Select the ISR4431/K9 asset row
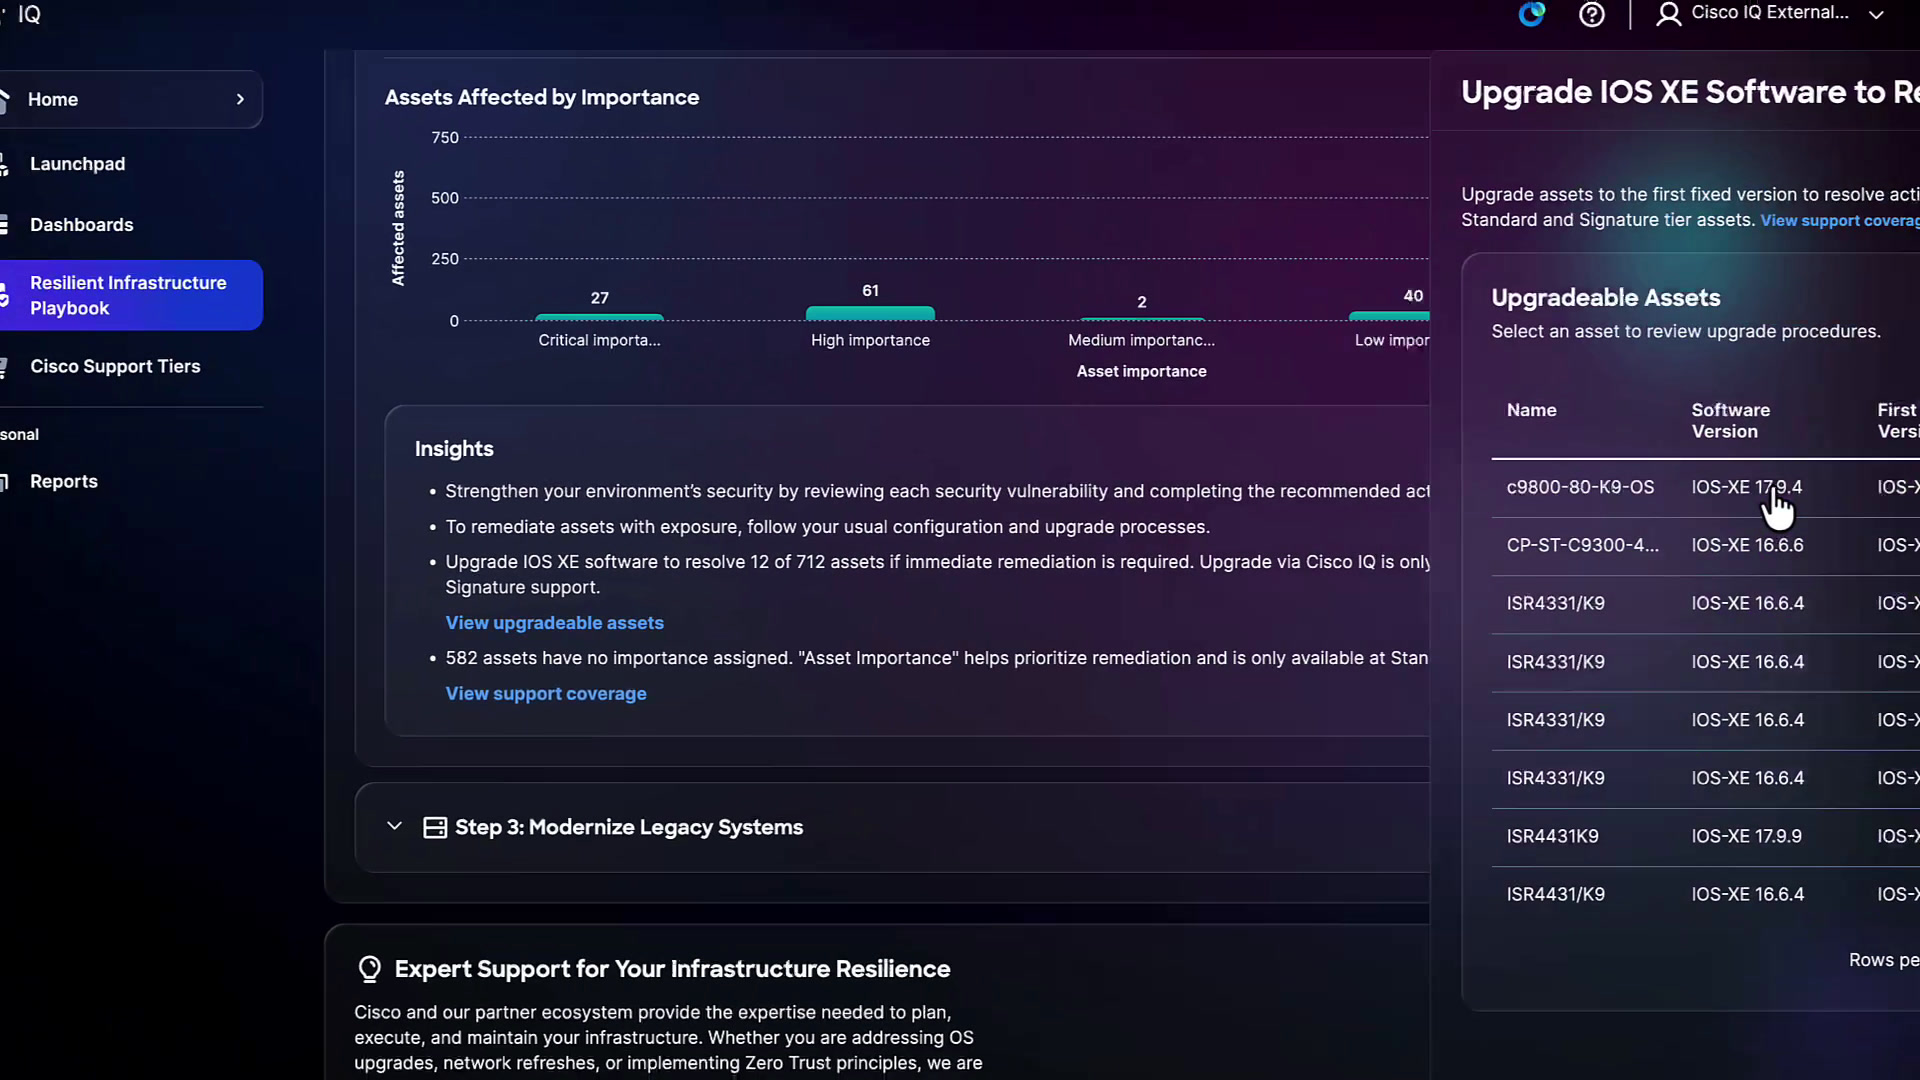 coord(1705,894)
